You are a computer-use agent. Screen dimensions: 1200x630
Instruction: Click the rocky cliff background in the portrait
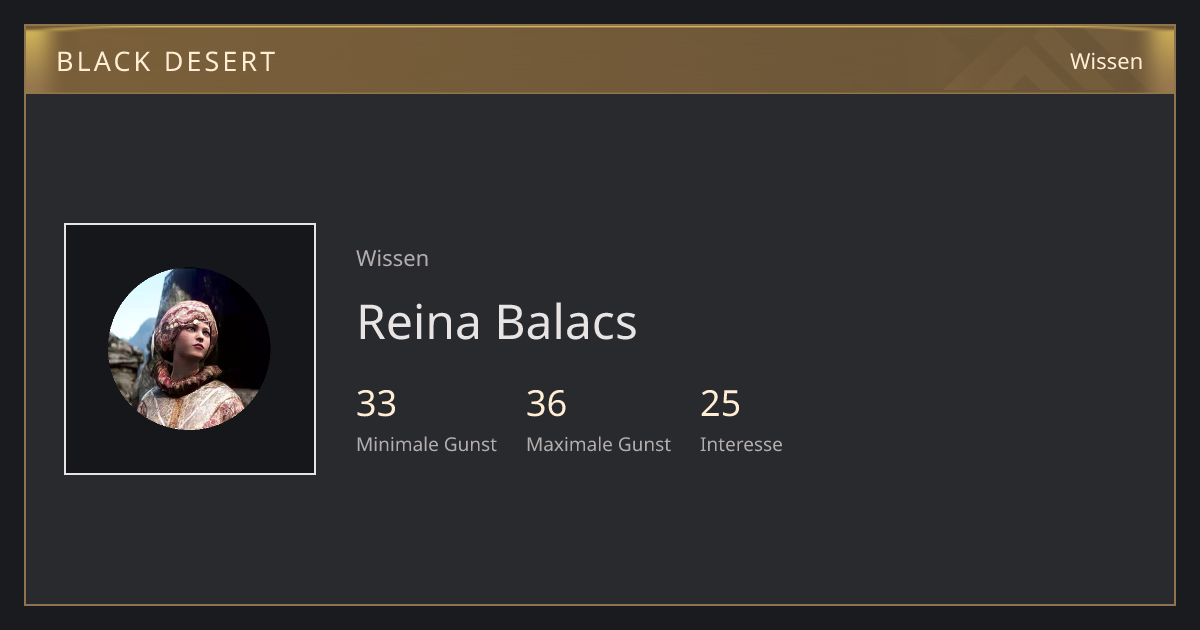(x=125, y=365)
